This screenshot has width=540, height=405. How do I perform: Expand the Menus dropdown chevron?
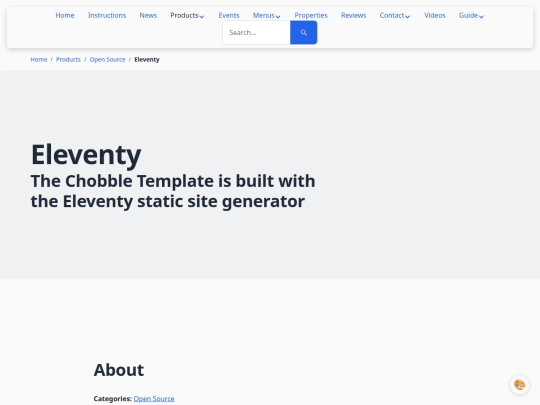pos(278,17)
